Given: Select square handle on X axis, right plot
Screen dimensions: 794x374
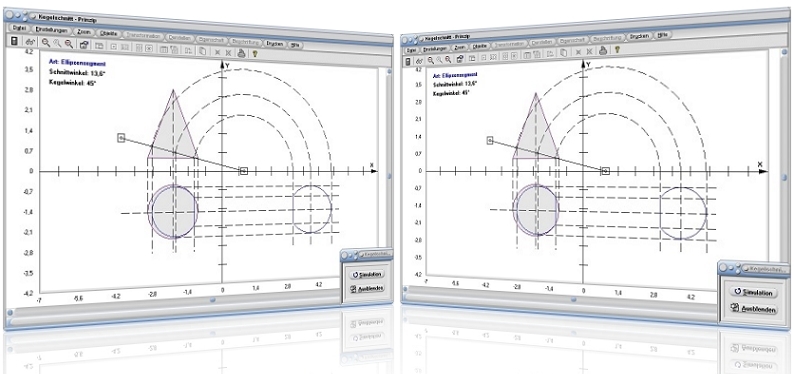Looking at the screenshot, I should (605, 171).
